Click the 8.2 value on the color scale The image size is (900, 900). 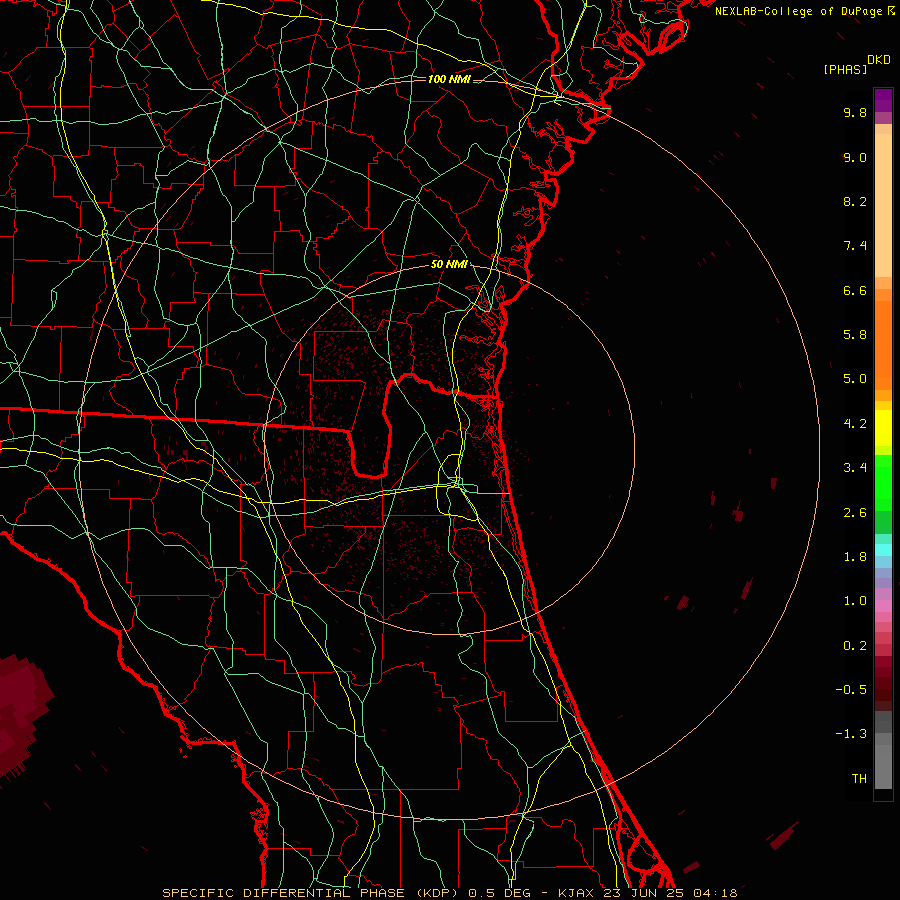(855, 201)
